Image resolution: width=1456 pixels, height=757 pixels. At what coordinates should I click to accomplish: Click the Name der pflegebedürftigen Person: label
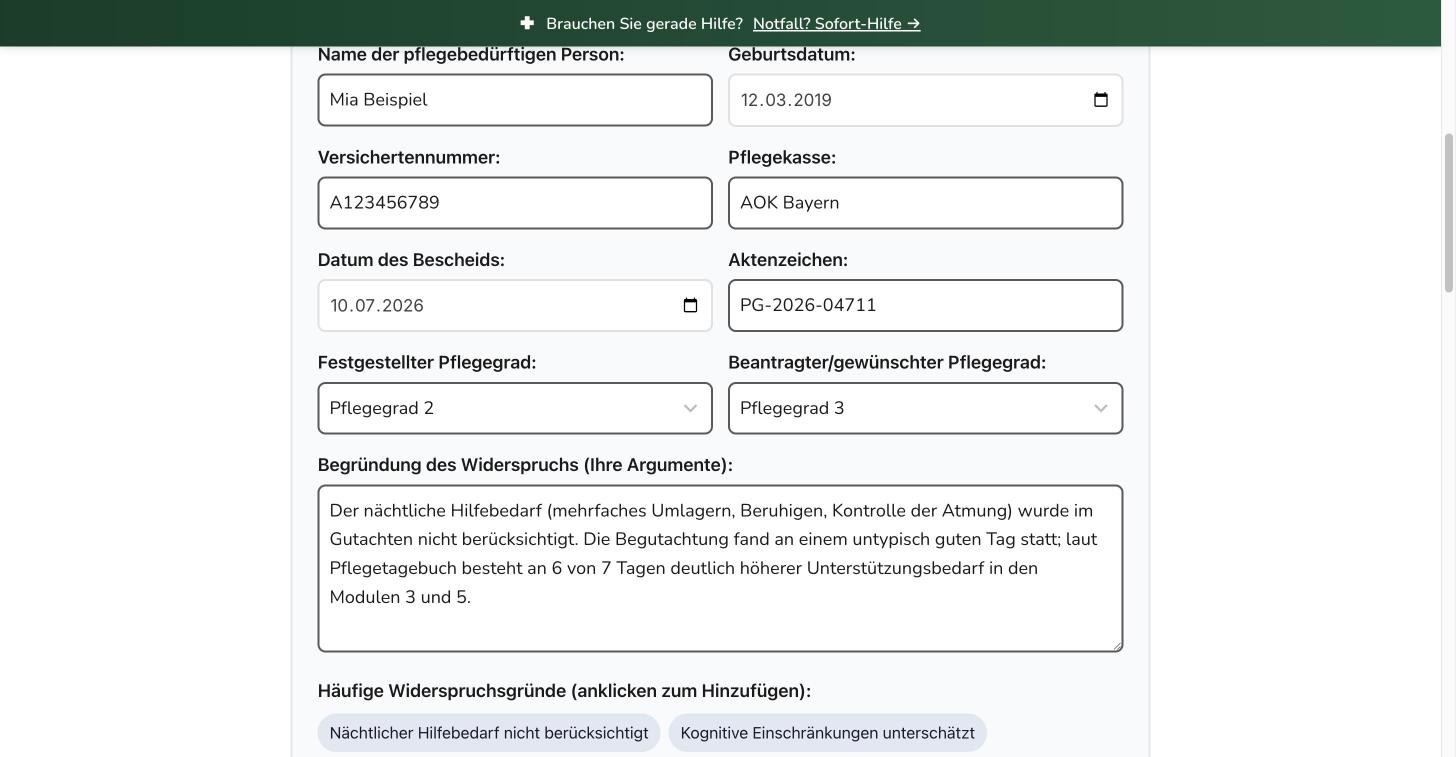click(x=471, y=54)
